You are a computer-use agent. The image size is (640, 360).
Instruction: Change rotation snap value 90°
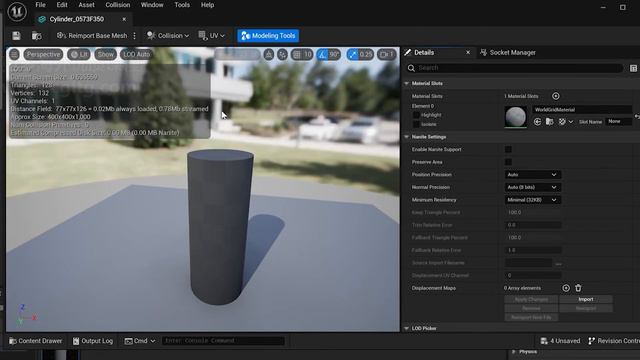[x=334, y=54]
